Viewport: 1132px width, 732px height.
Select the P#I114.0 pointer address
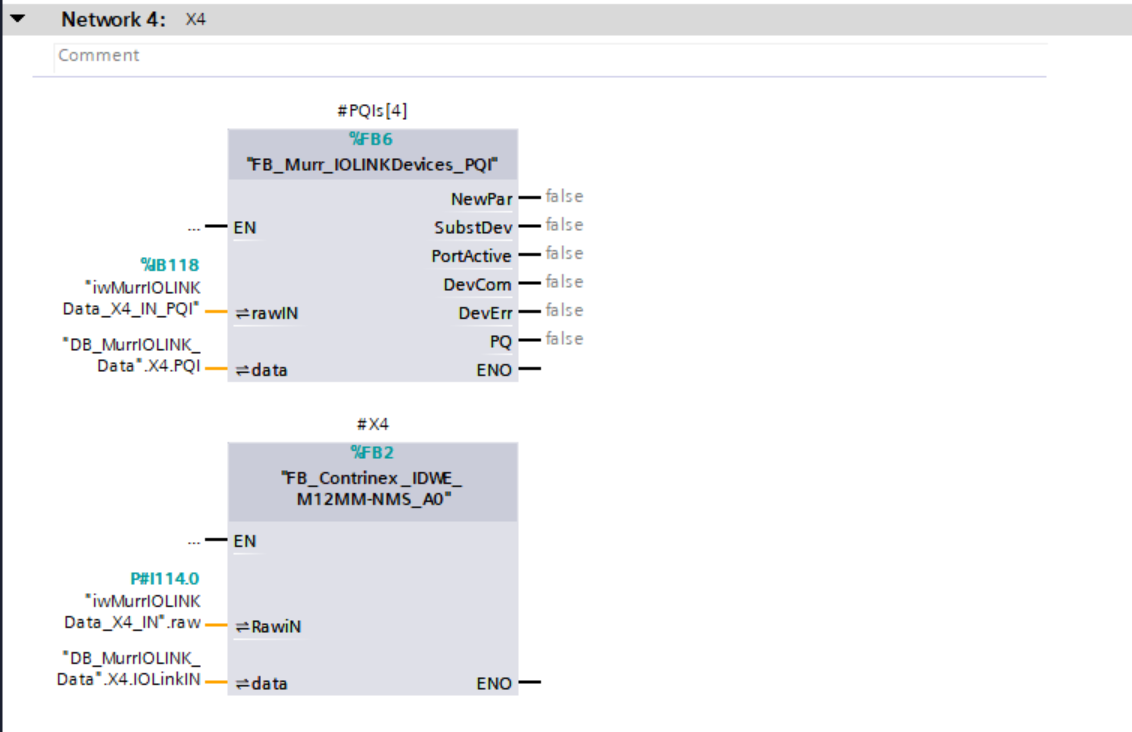(x=165, y=578)
